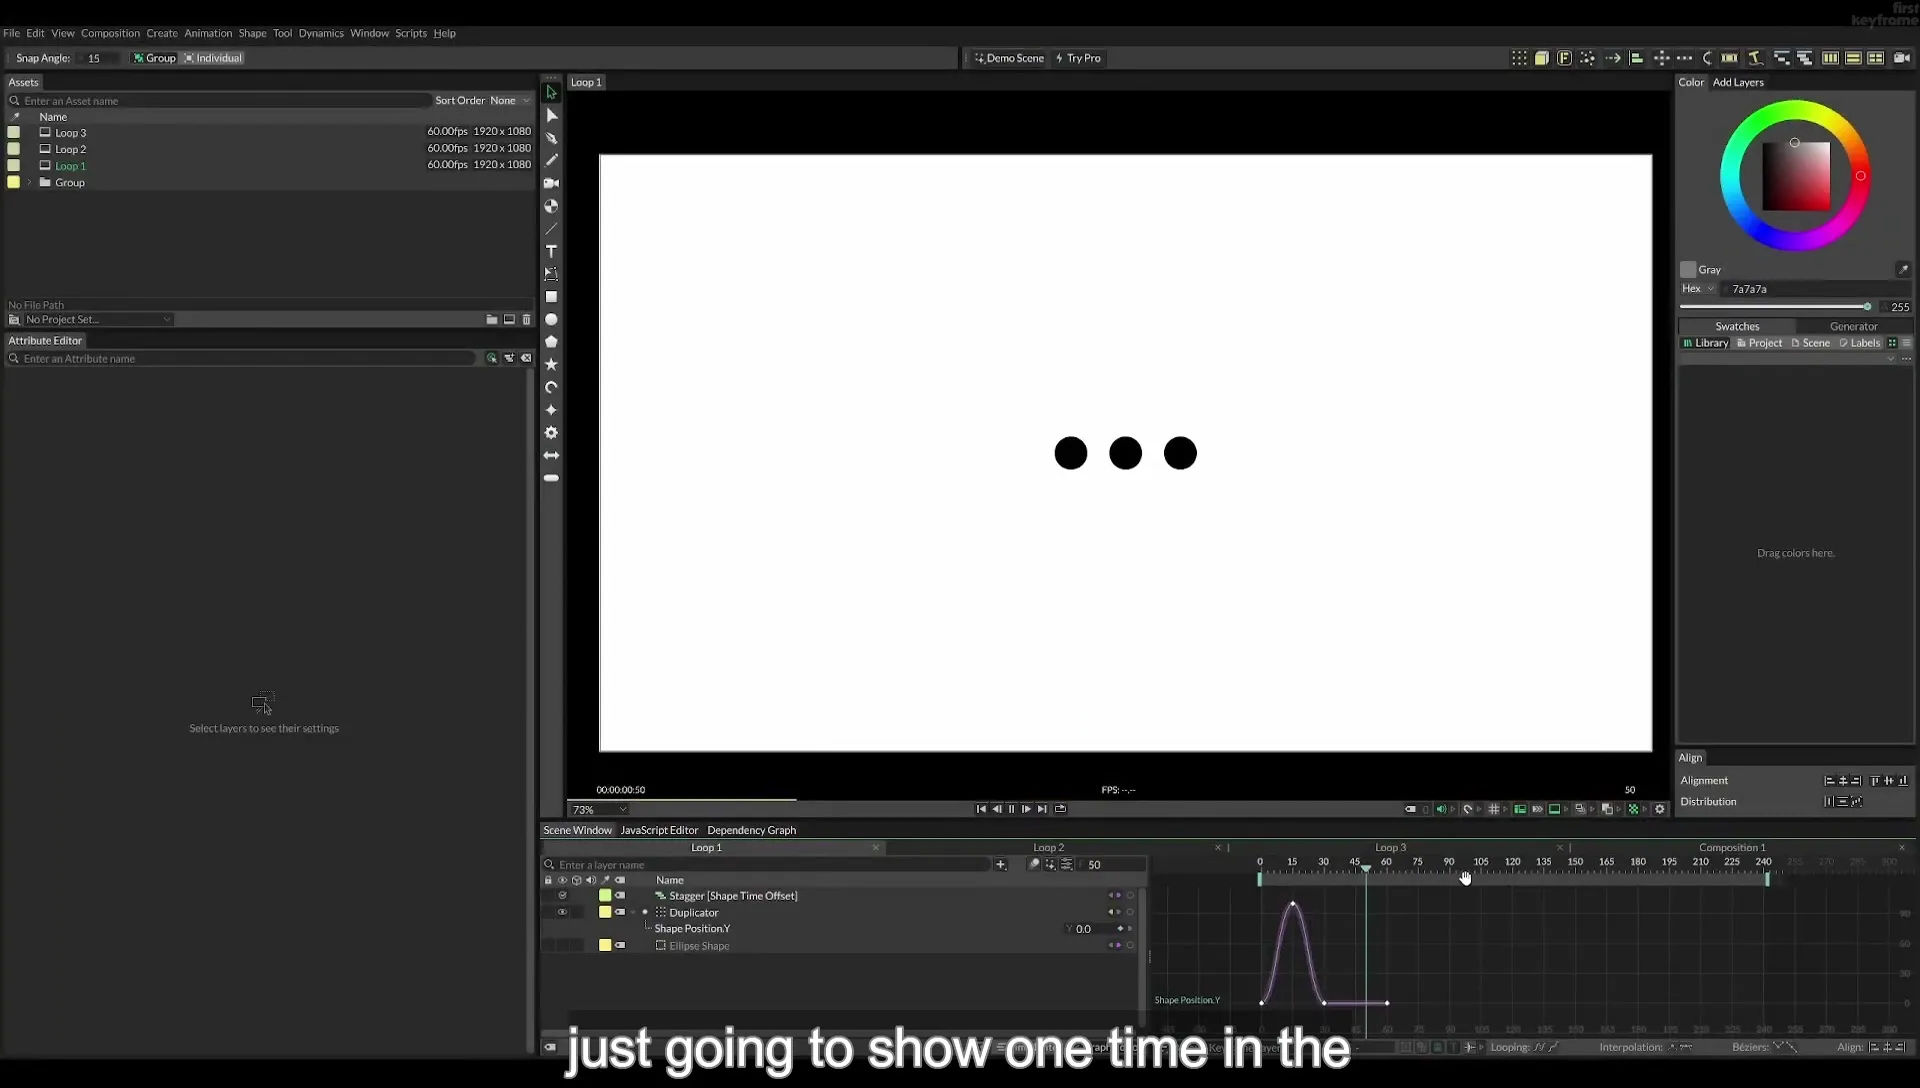Switch to the Loop 2 timeline tab
The image size is (1920, 1088).
[x=1048, y=848]
